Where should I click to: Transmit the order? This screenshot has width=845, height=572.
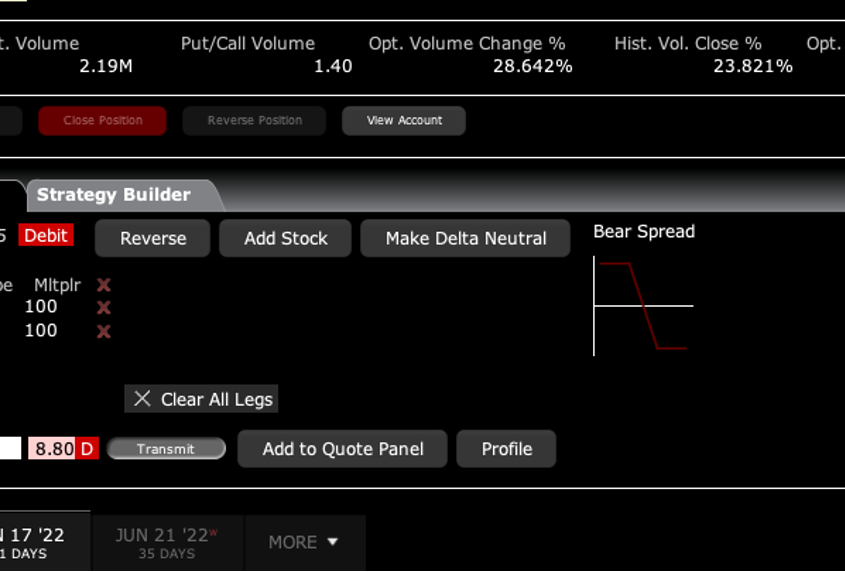click(x=166, y=449)
